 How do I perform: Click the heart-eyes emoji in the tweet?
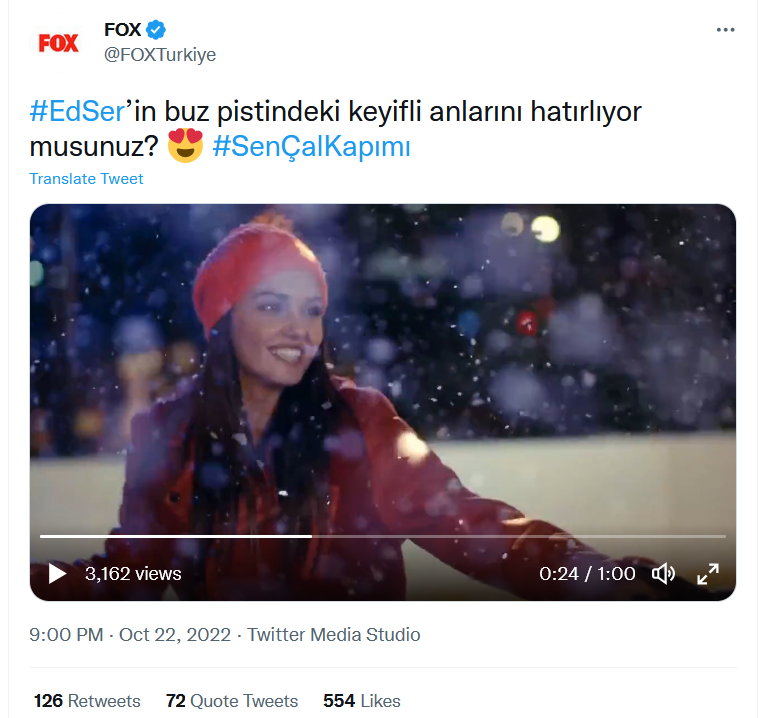click(186, 146)
